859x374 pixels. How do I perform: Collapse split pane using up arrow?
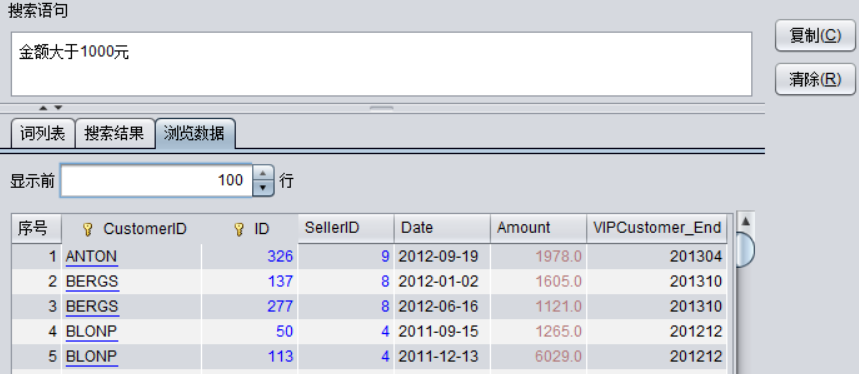[x=43, y=108]
